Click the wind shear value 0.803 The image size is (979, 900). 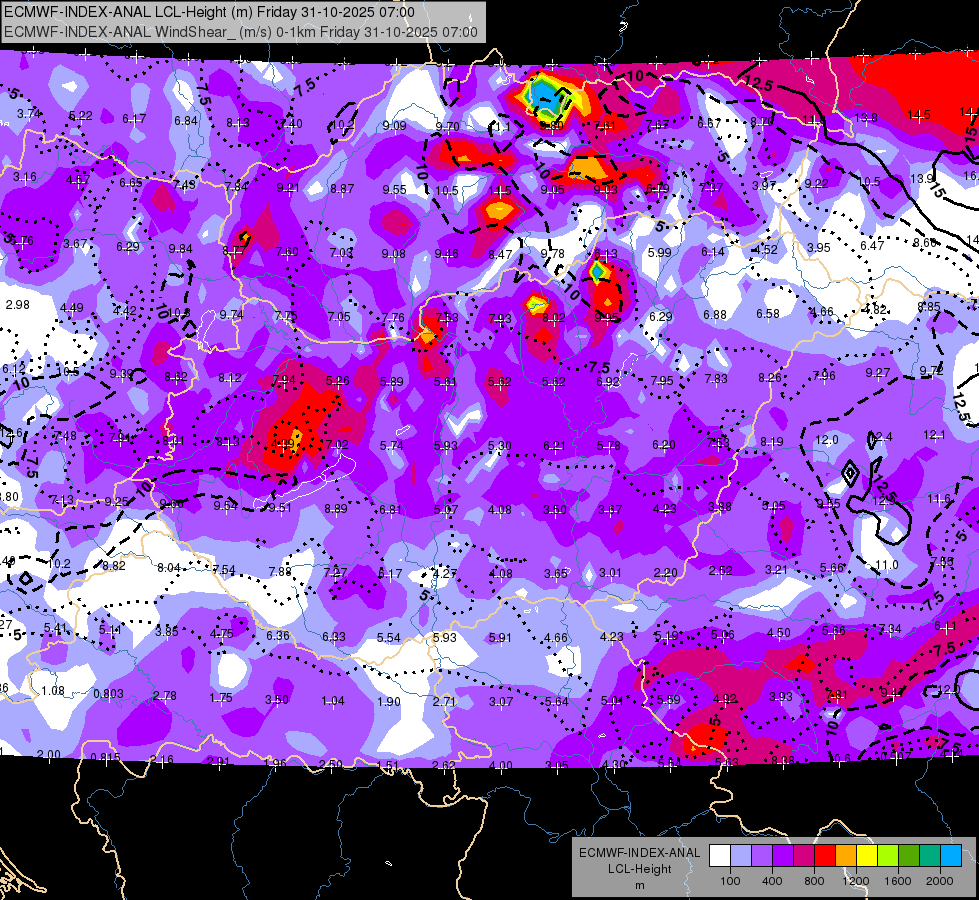click(x=108, y=694)
